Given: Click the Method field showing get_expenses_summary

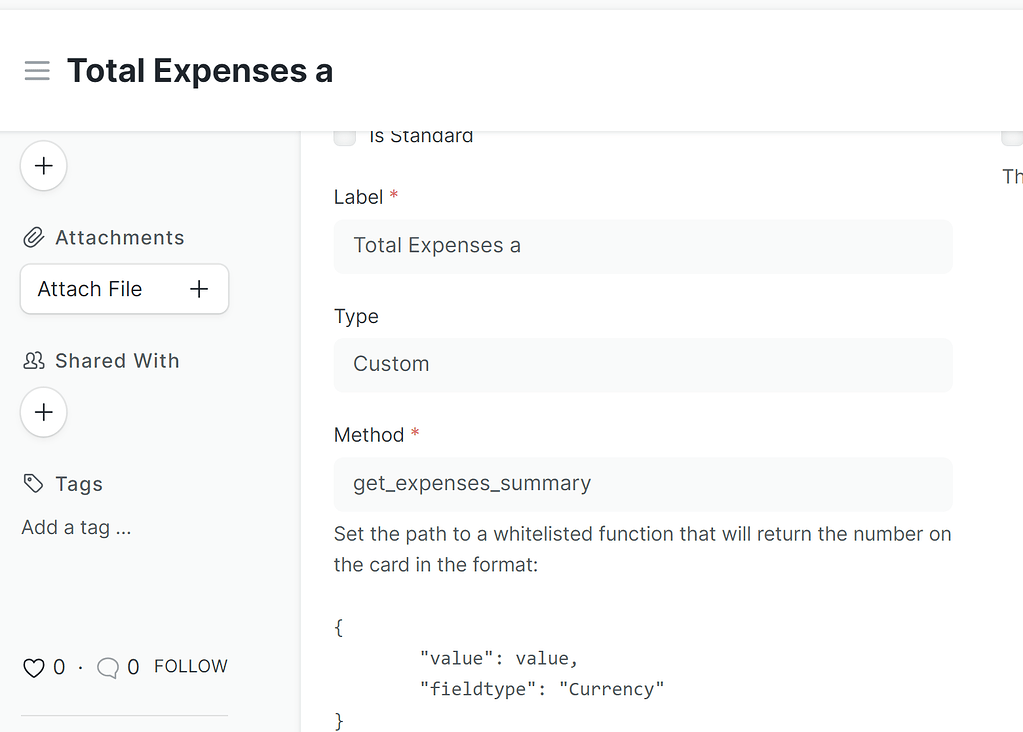Looking at the screenshot, I should [x=642, y=483].
